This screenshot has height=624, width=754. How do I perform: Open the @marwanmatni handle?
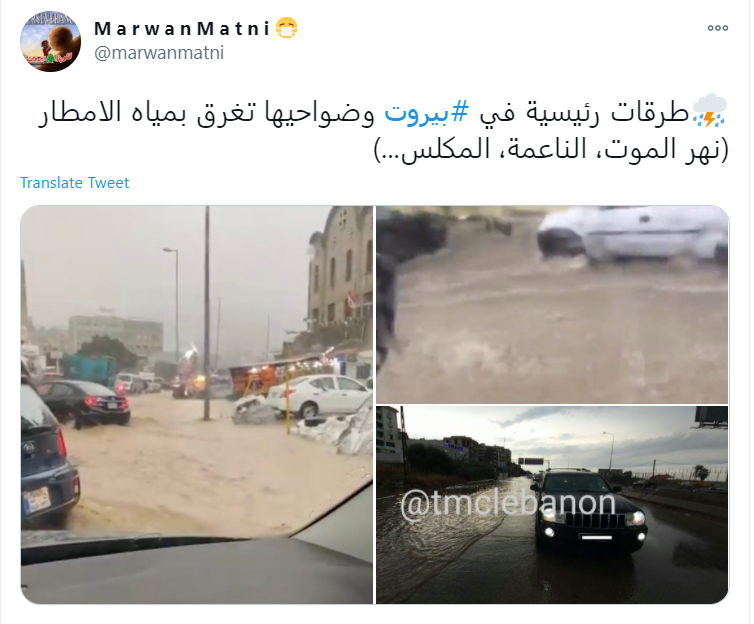159,53
